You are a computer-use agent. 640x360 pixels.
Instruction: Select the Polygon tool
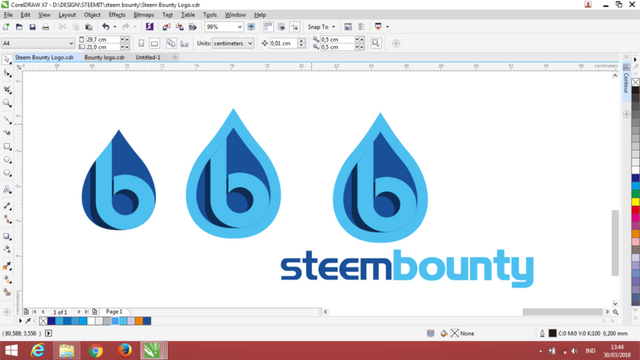[7, 173]
